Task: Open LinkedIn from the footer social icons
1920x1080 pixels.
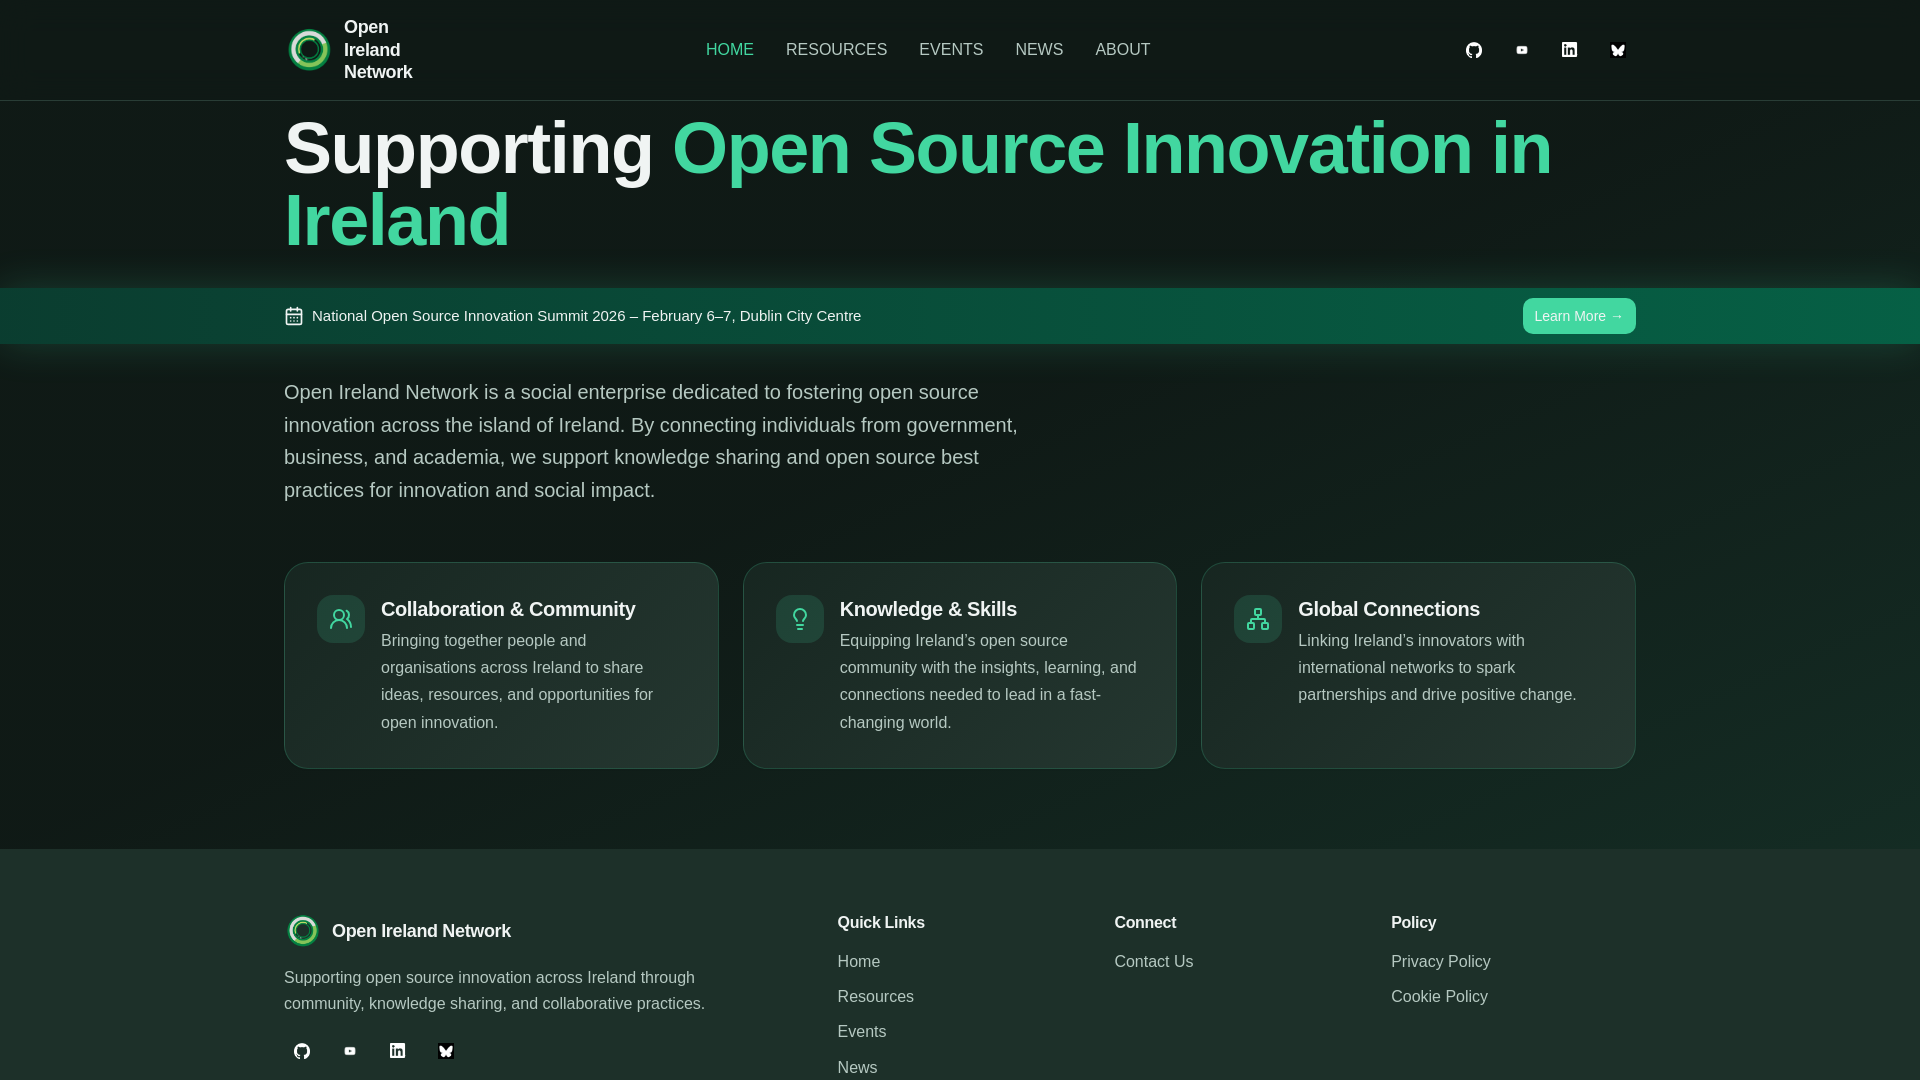Action: [x=397, y=1051]
